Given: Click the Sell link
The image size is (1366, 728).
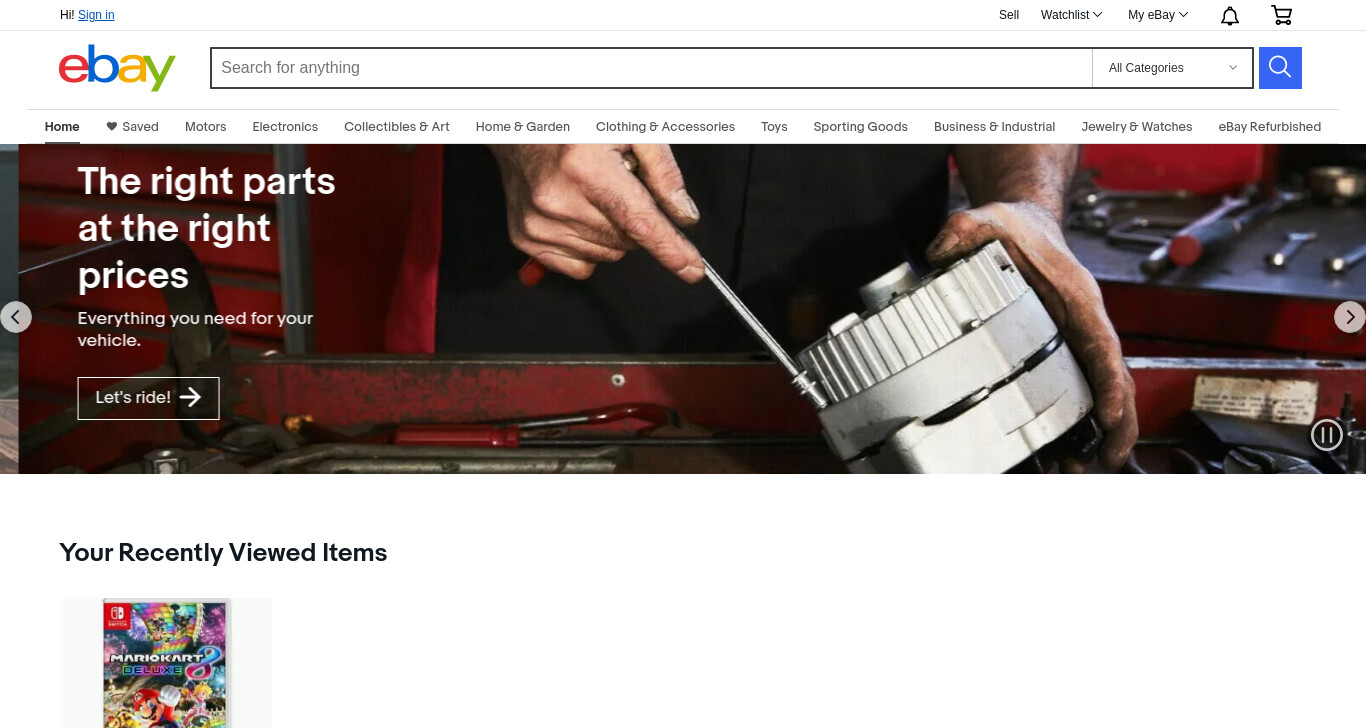Looking at the screenshot, I should click(x=1009, y=15).
